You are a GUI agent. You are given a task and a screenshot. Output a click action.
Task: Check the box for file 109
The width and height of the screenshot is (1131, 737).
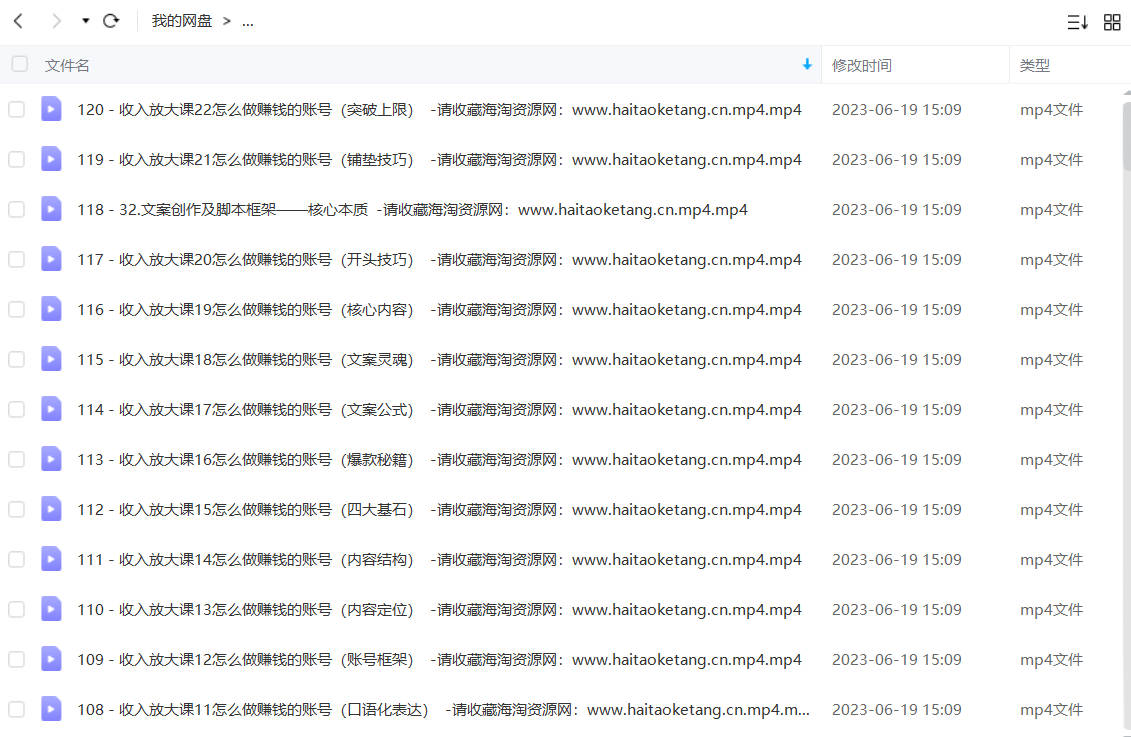pyautogui.click(x=16, y=659)
